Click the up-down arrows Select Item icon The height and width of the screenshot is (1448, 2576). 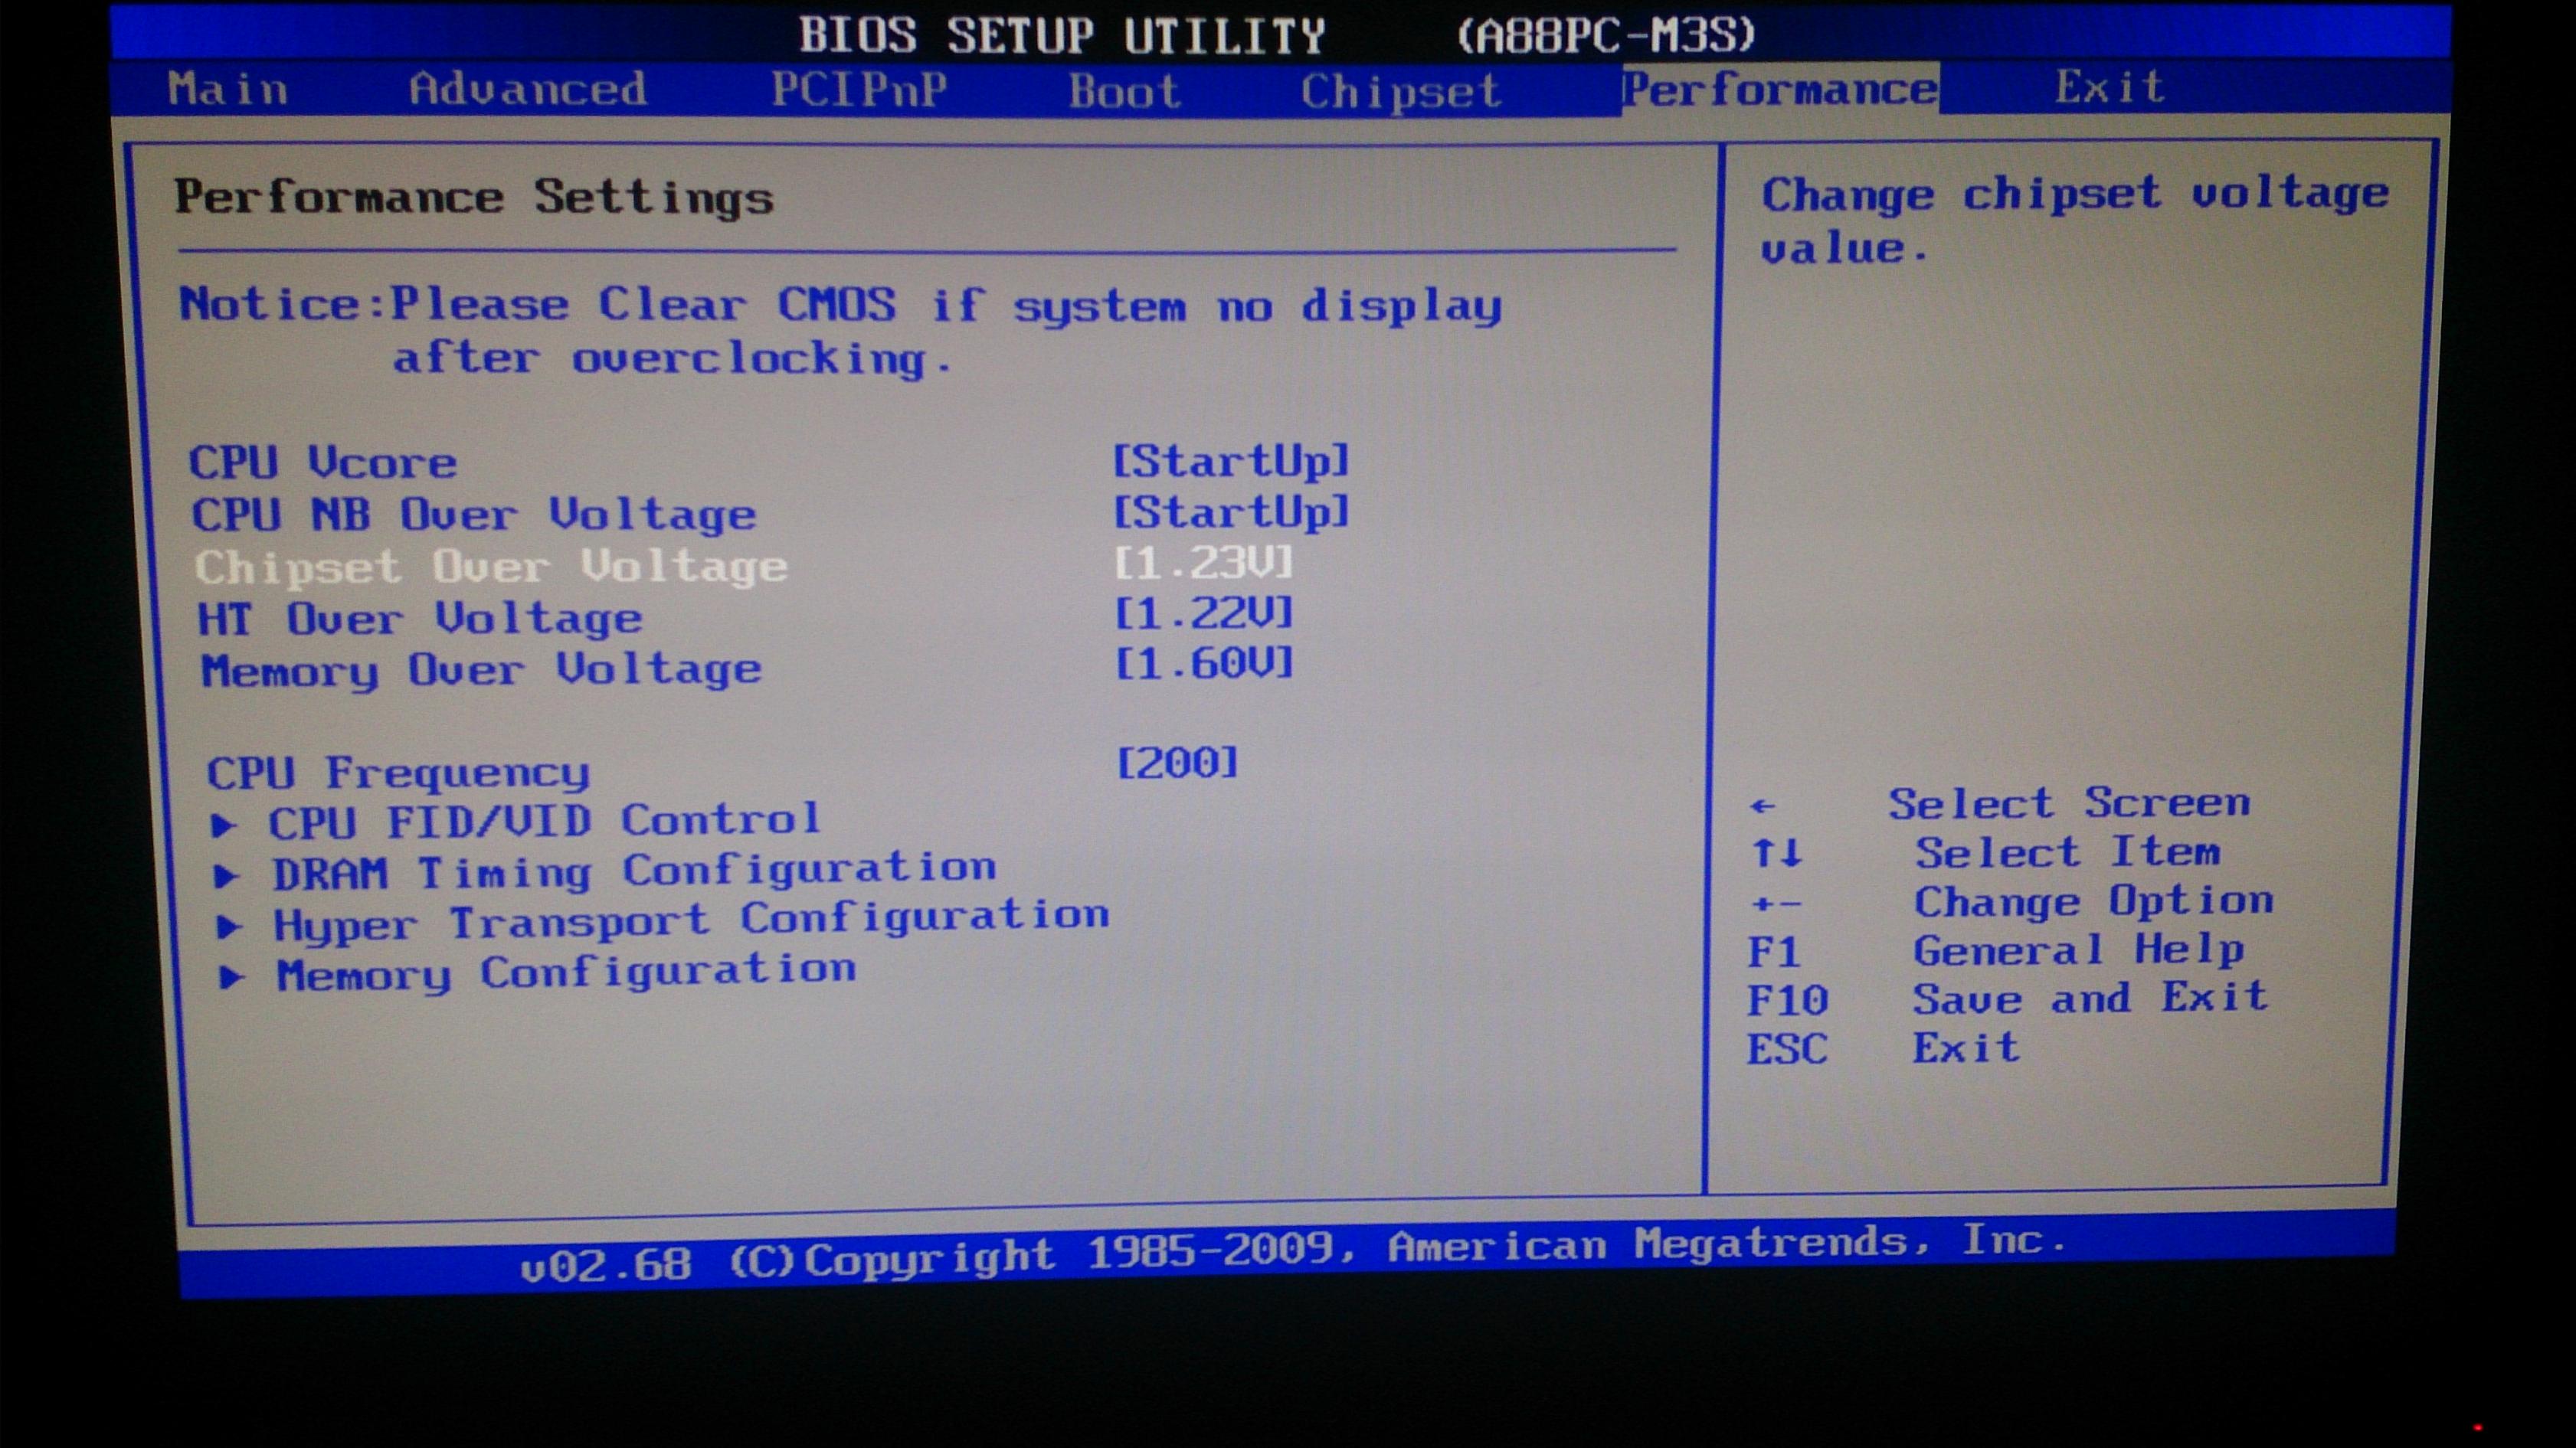pos(1777,853)
